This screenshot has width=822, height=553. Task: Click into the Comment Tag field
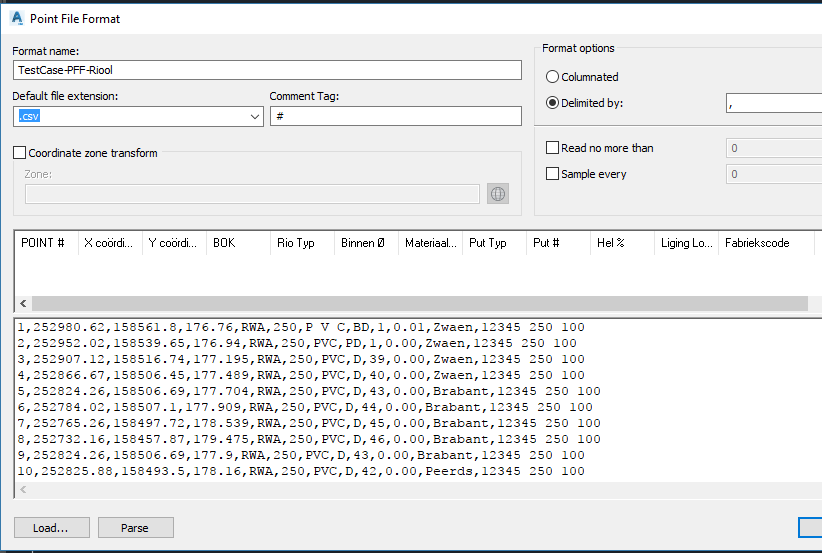pyautogui.click(x=396, y=116)
